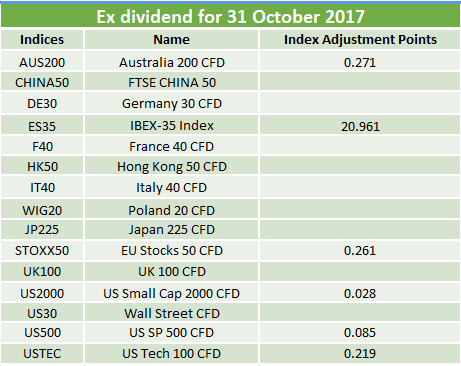461x366 pixels.
Task: Select the 0.271 adjustment value
Action: tap(360, 62)
